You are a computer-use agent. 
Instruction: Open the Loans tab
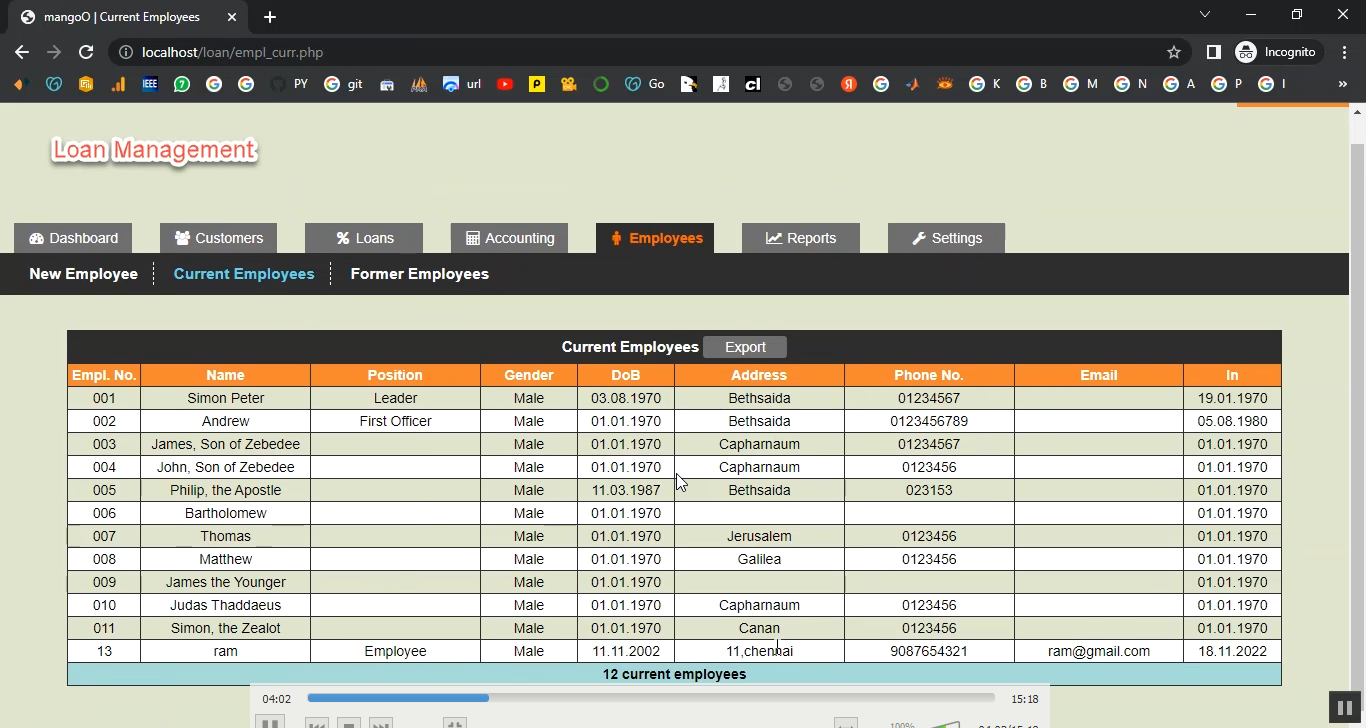pyautogui.click(x=364, y=238)
